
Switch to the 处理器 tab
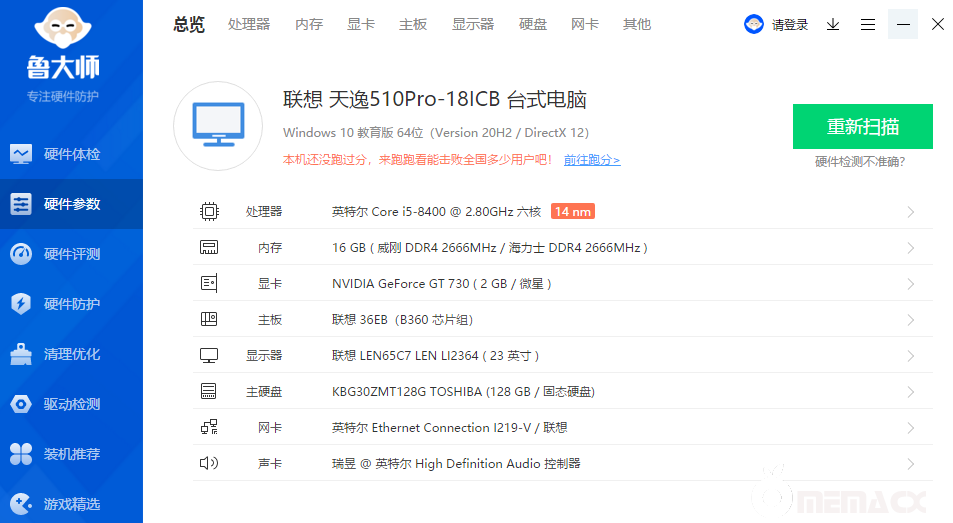point(249,24)
